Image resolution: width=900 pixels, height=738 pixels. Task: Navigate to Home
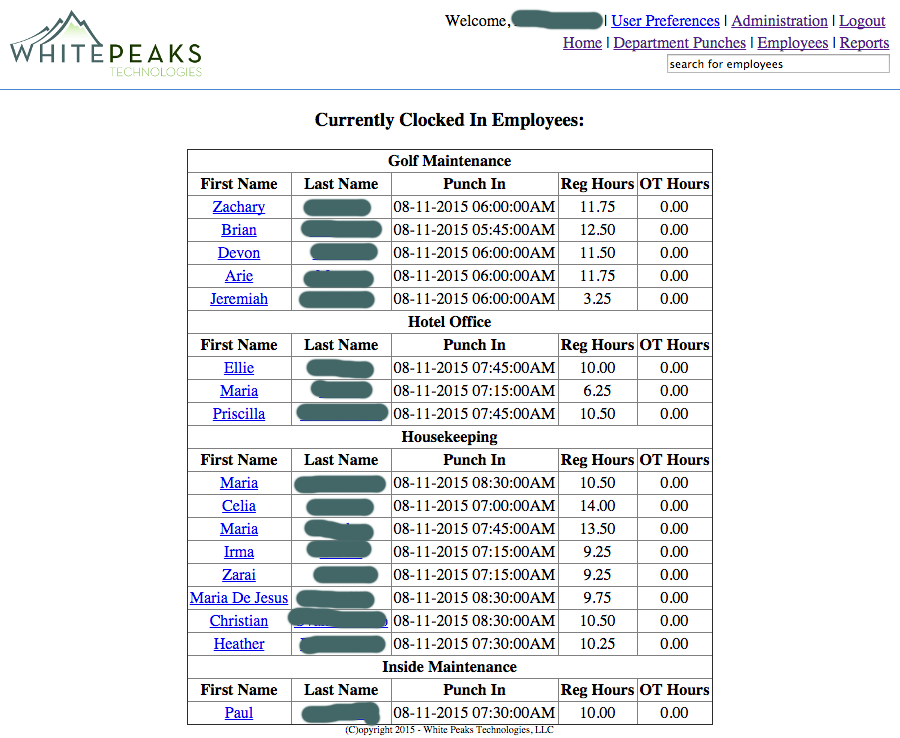582,42
